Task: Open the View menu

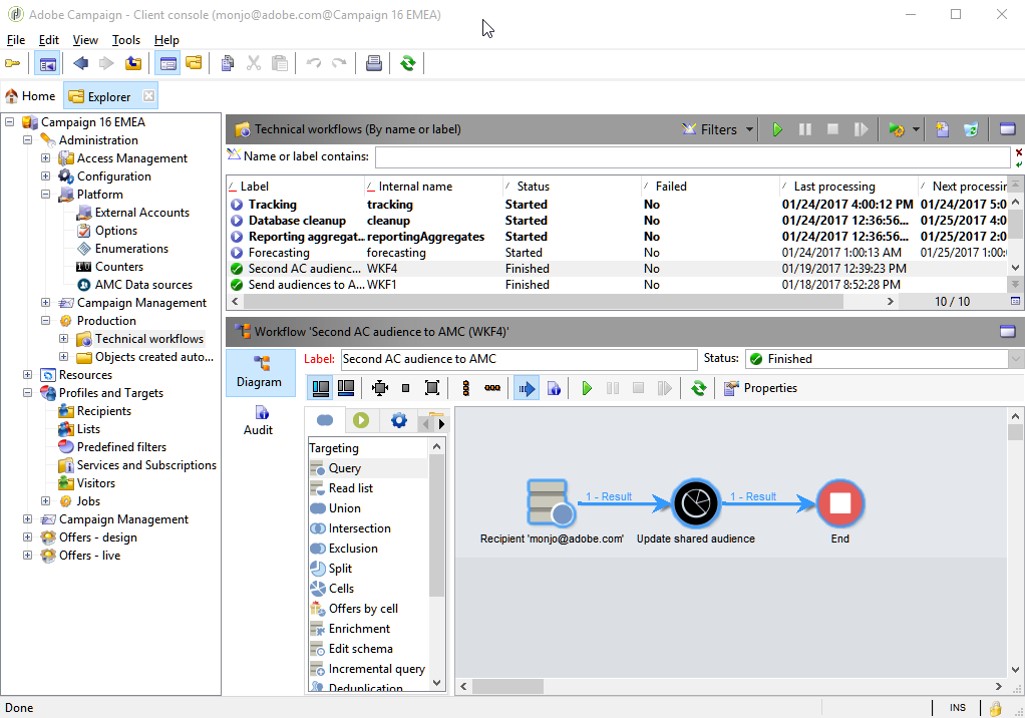Action: click(85, 40)
